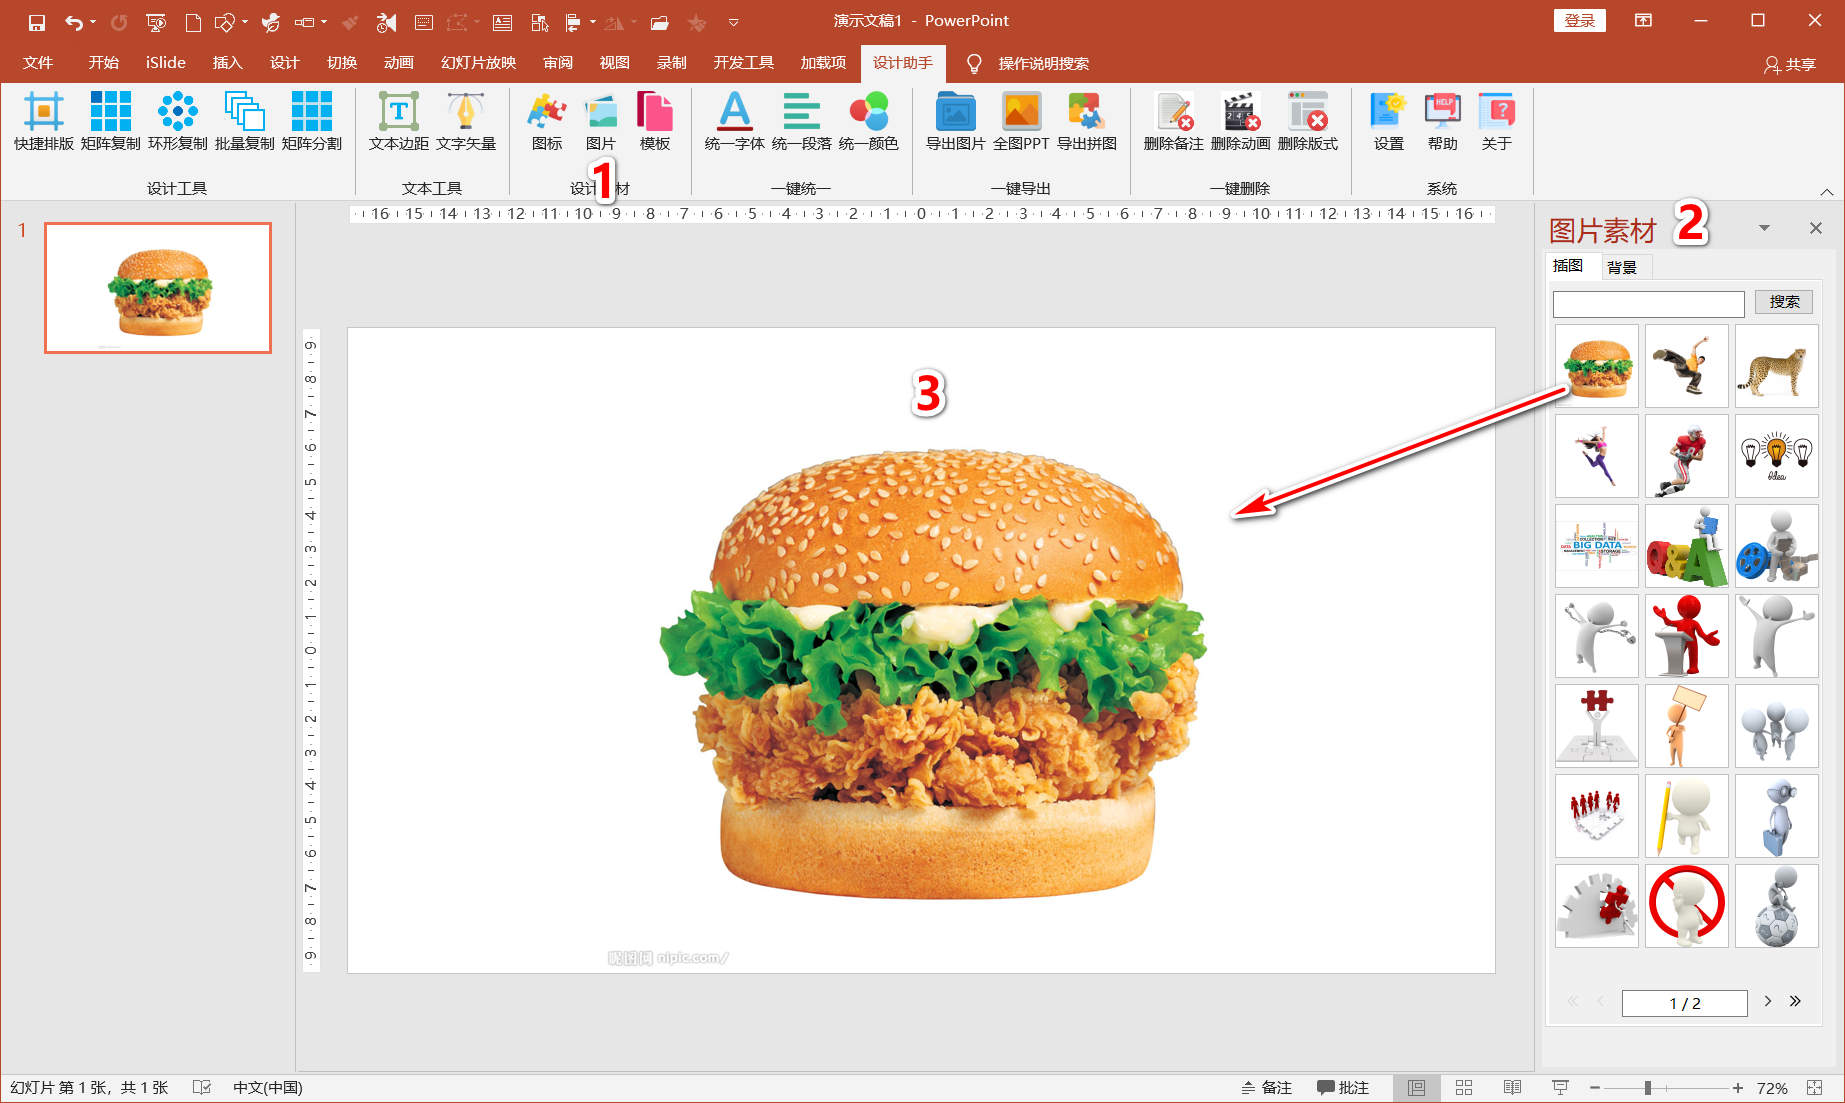
Task: Open the 文件 File menu
Action: (38, 63)
